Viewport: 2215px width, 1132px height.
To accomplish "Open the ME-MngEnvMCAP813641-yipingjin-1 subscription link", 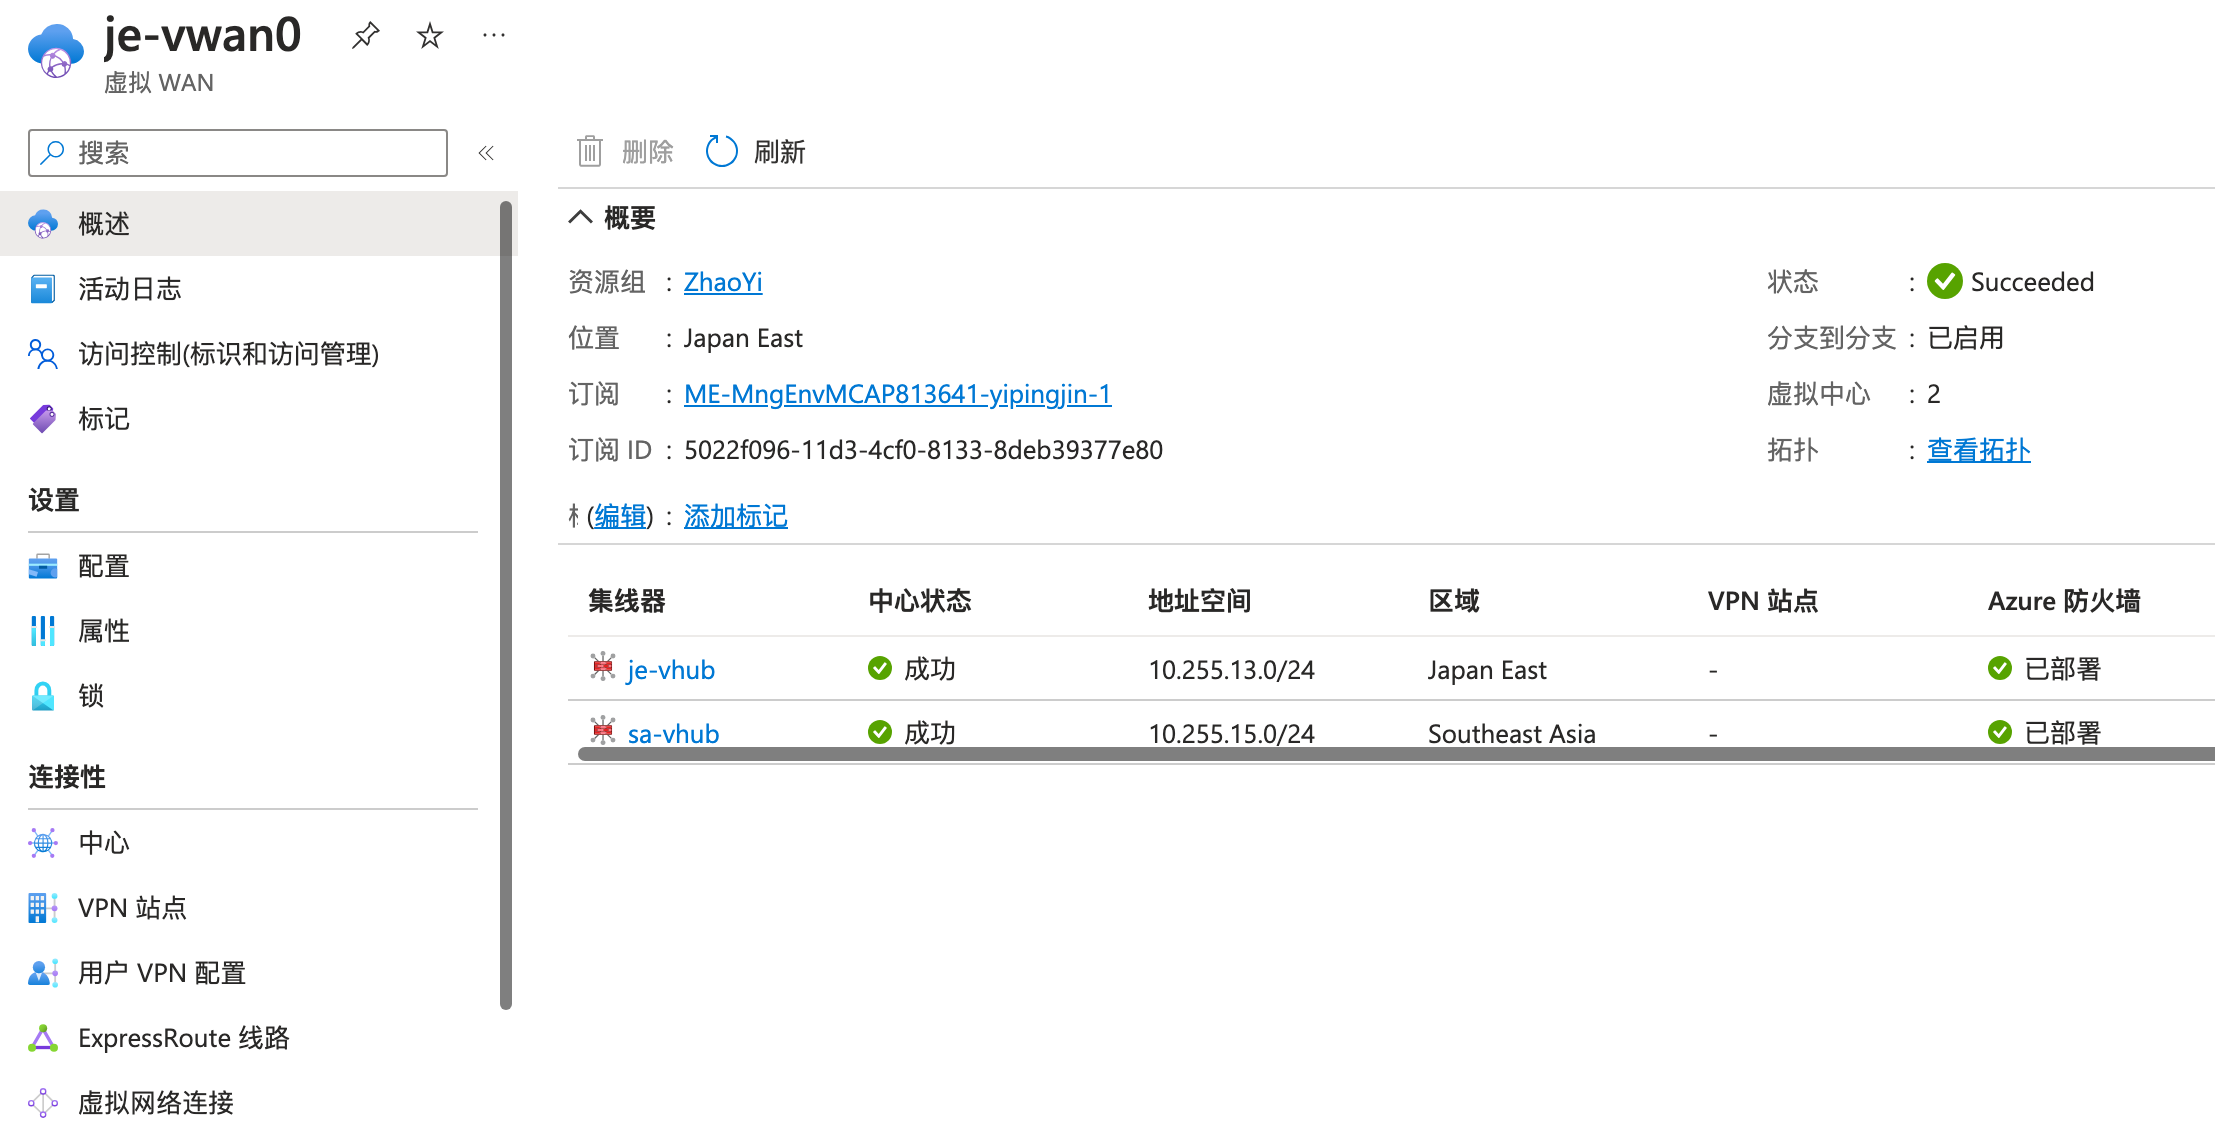I will pos(897,394).
